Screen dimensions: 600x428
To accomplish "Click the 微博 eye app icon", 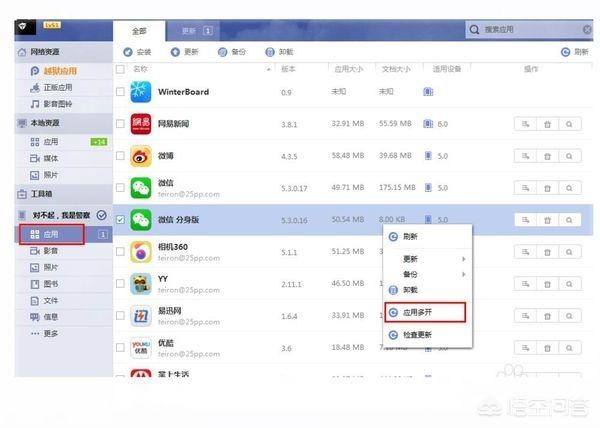I will point(141,156).
